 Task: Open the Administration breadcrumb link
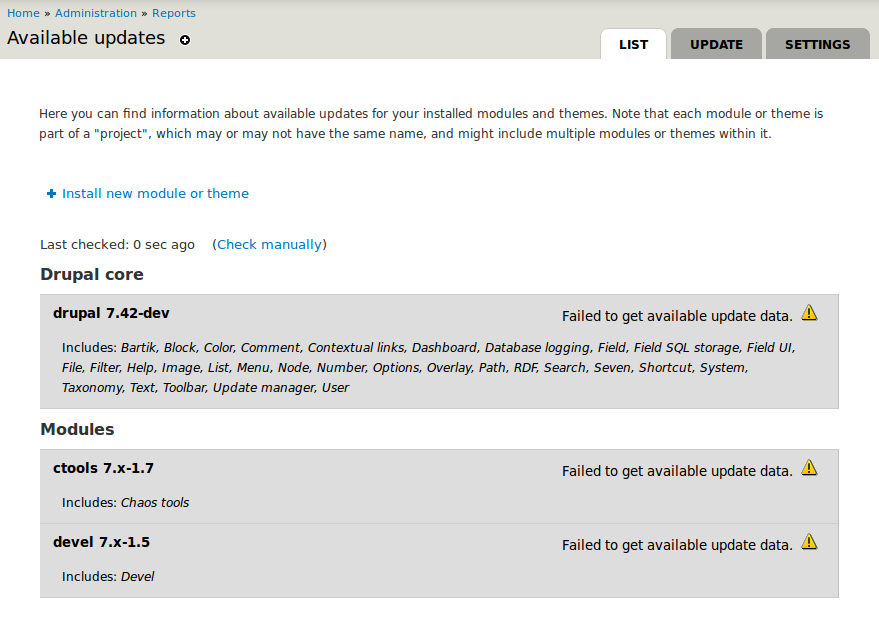click(96, 13)
